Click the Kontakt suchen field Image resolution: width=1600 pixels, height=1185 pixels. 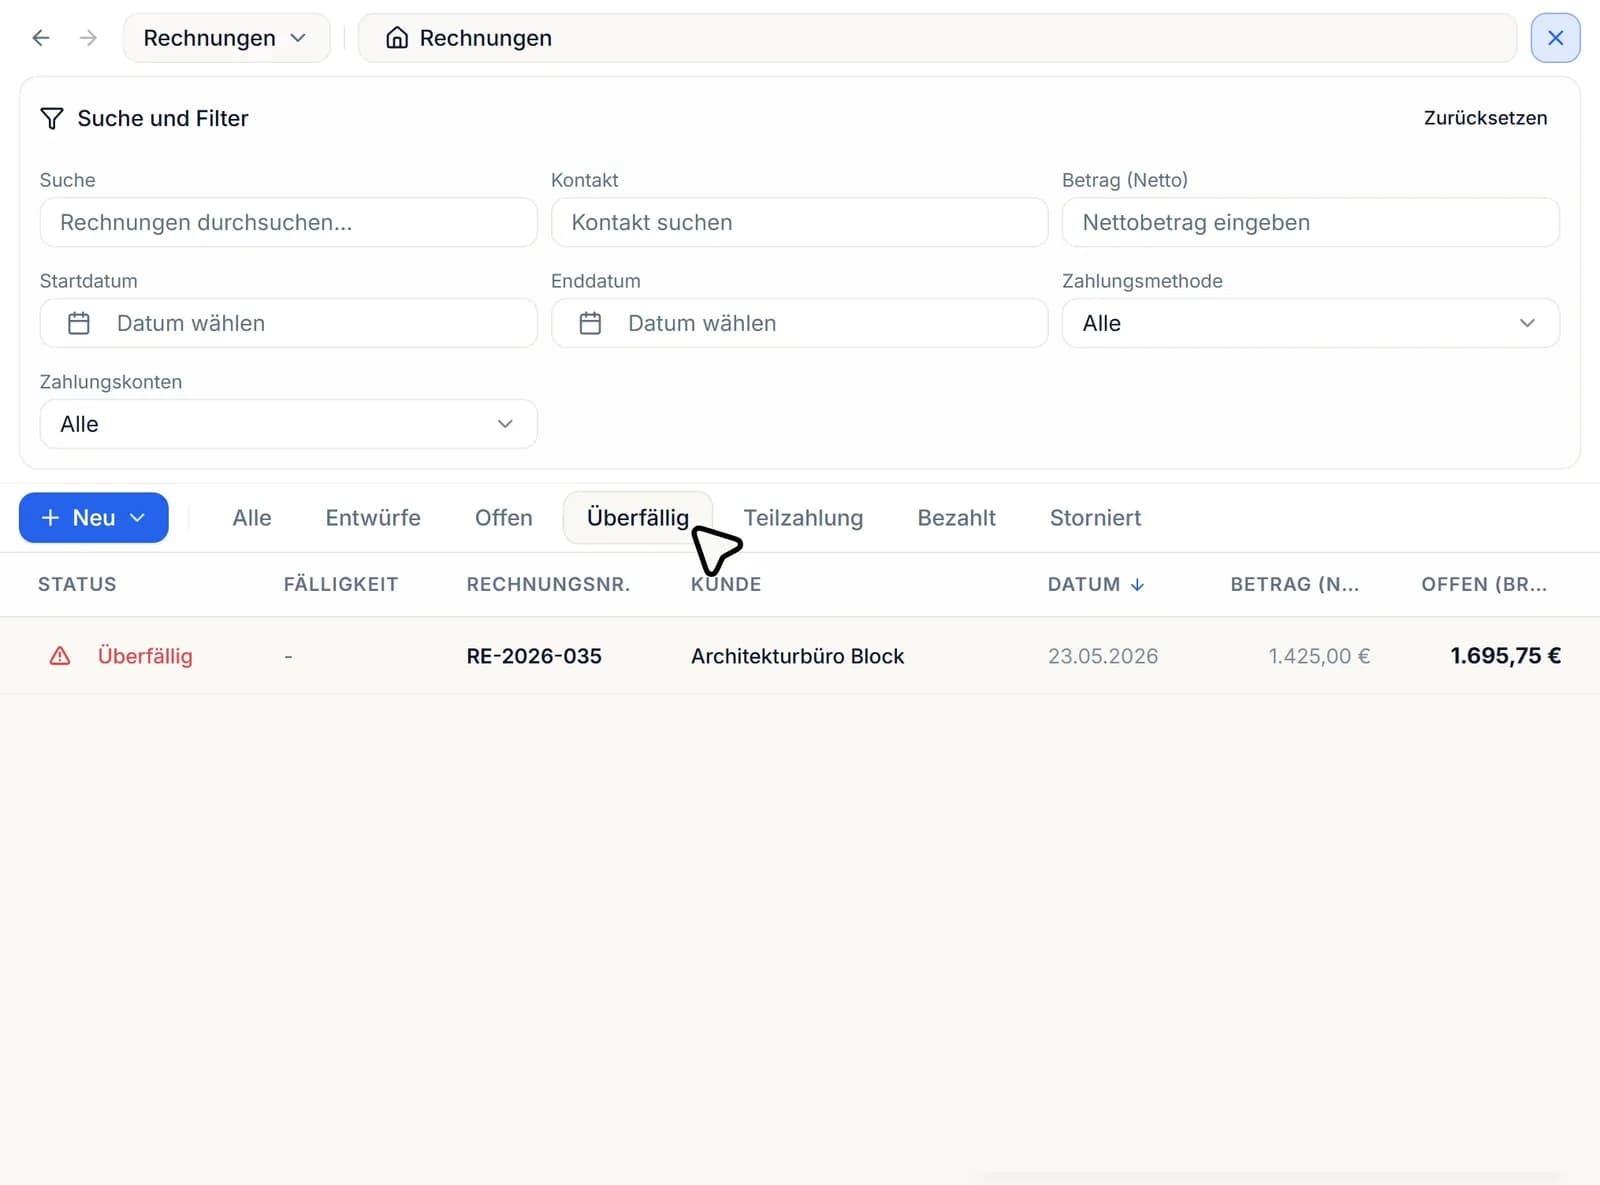pos(799,222)
